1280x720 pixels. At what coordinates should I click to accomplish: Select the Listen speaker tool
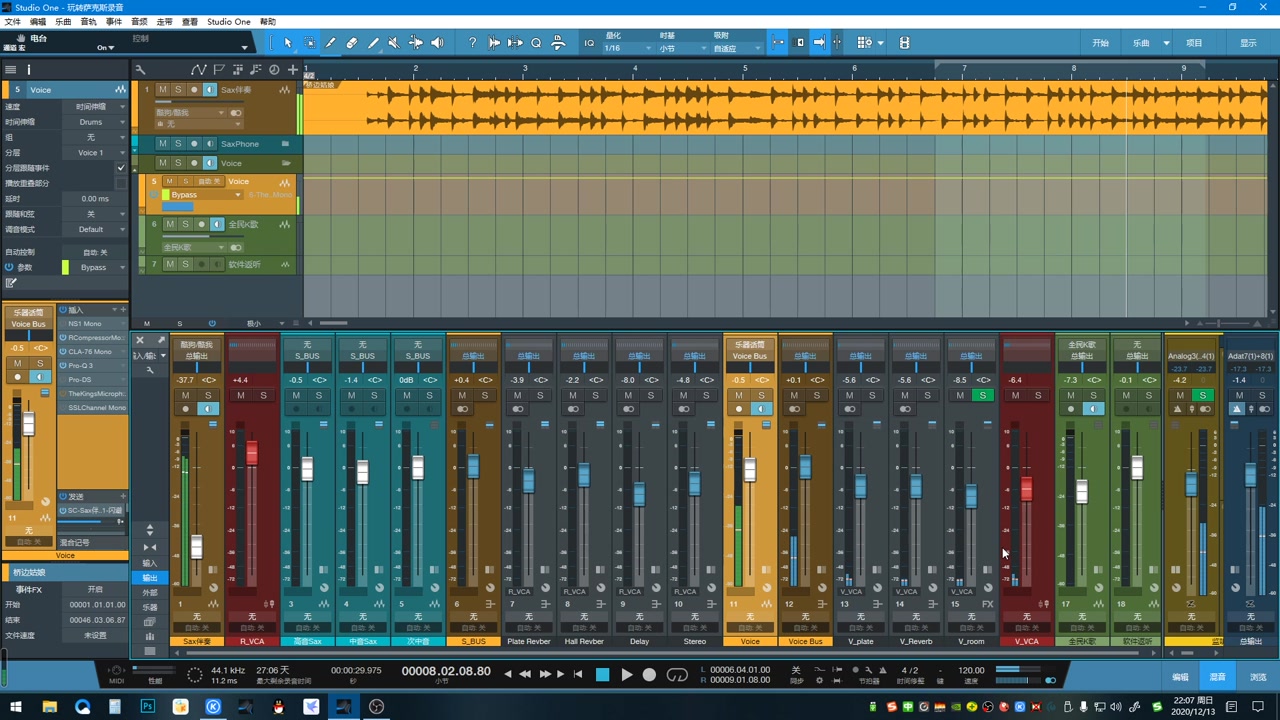[437, 43]
